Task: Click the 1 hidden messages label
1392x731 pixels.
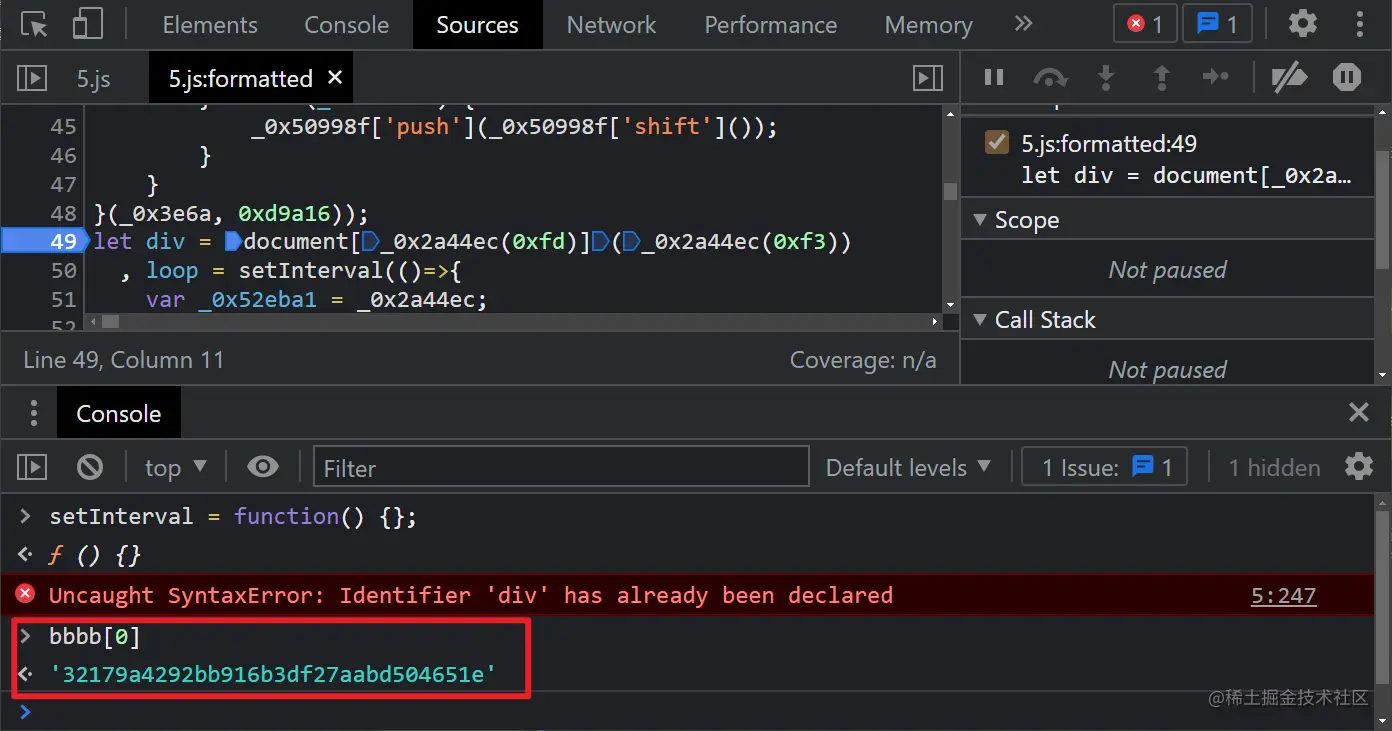Action: coord(1274,468)
